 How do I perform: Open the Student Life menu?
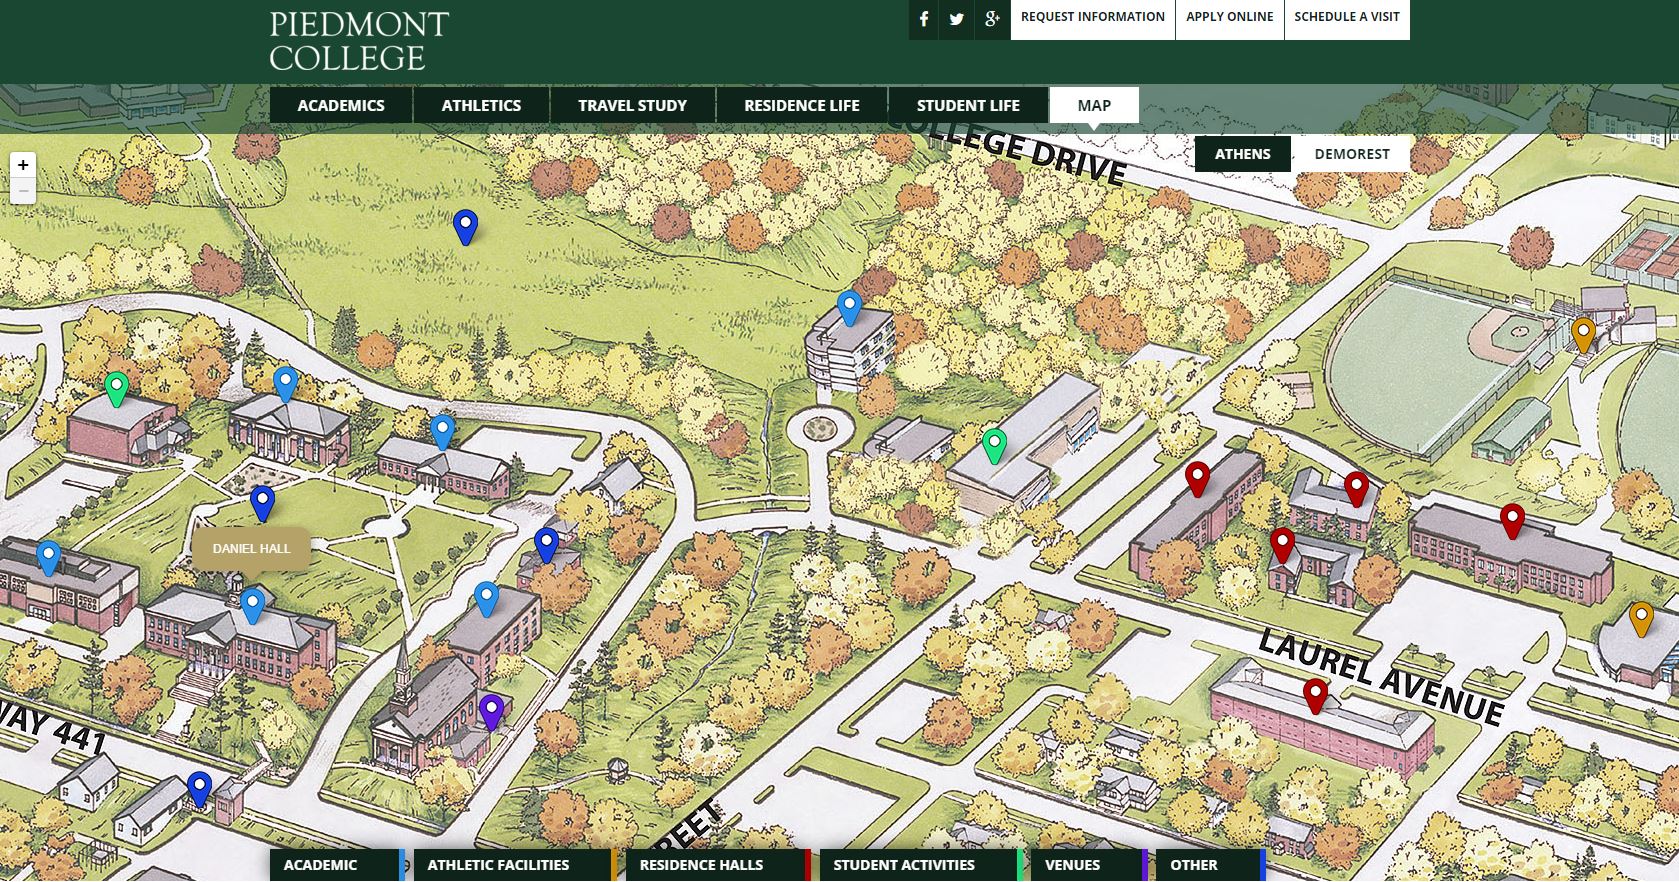tap(968, 105)
